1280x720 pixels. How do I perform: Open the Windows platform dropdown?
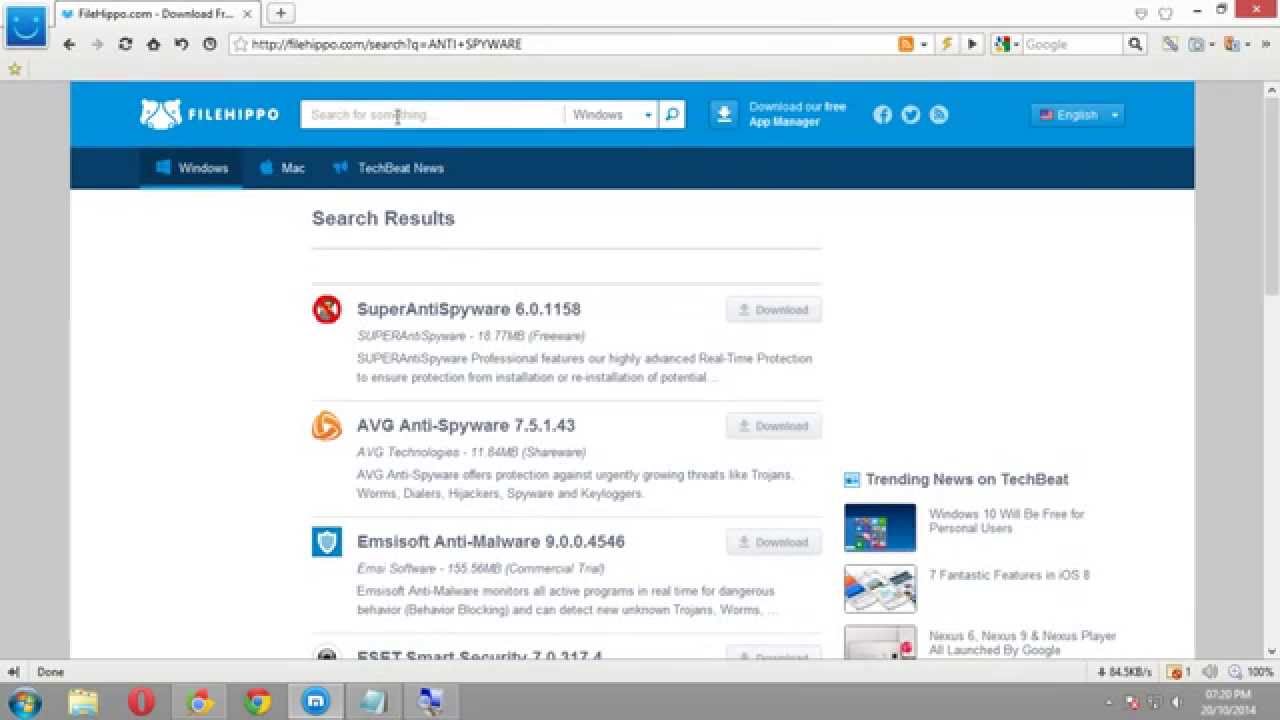[612, 115]
